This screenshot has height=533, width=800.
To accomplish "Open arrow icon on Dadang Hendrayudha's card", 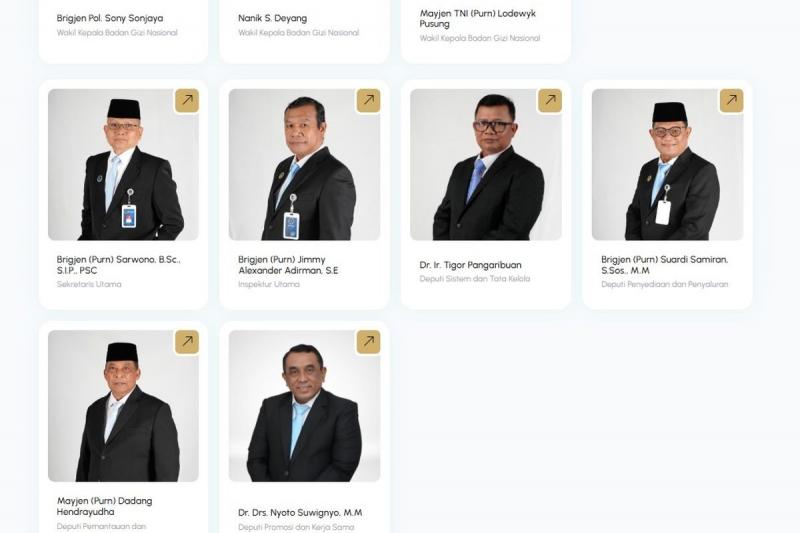I will point(187,342).
